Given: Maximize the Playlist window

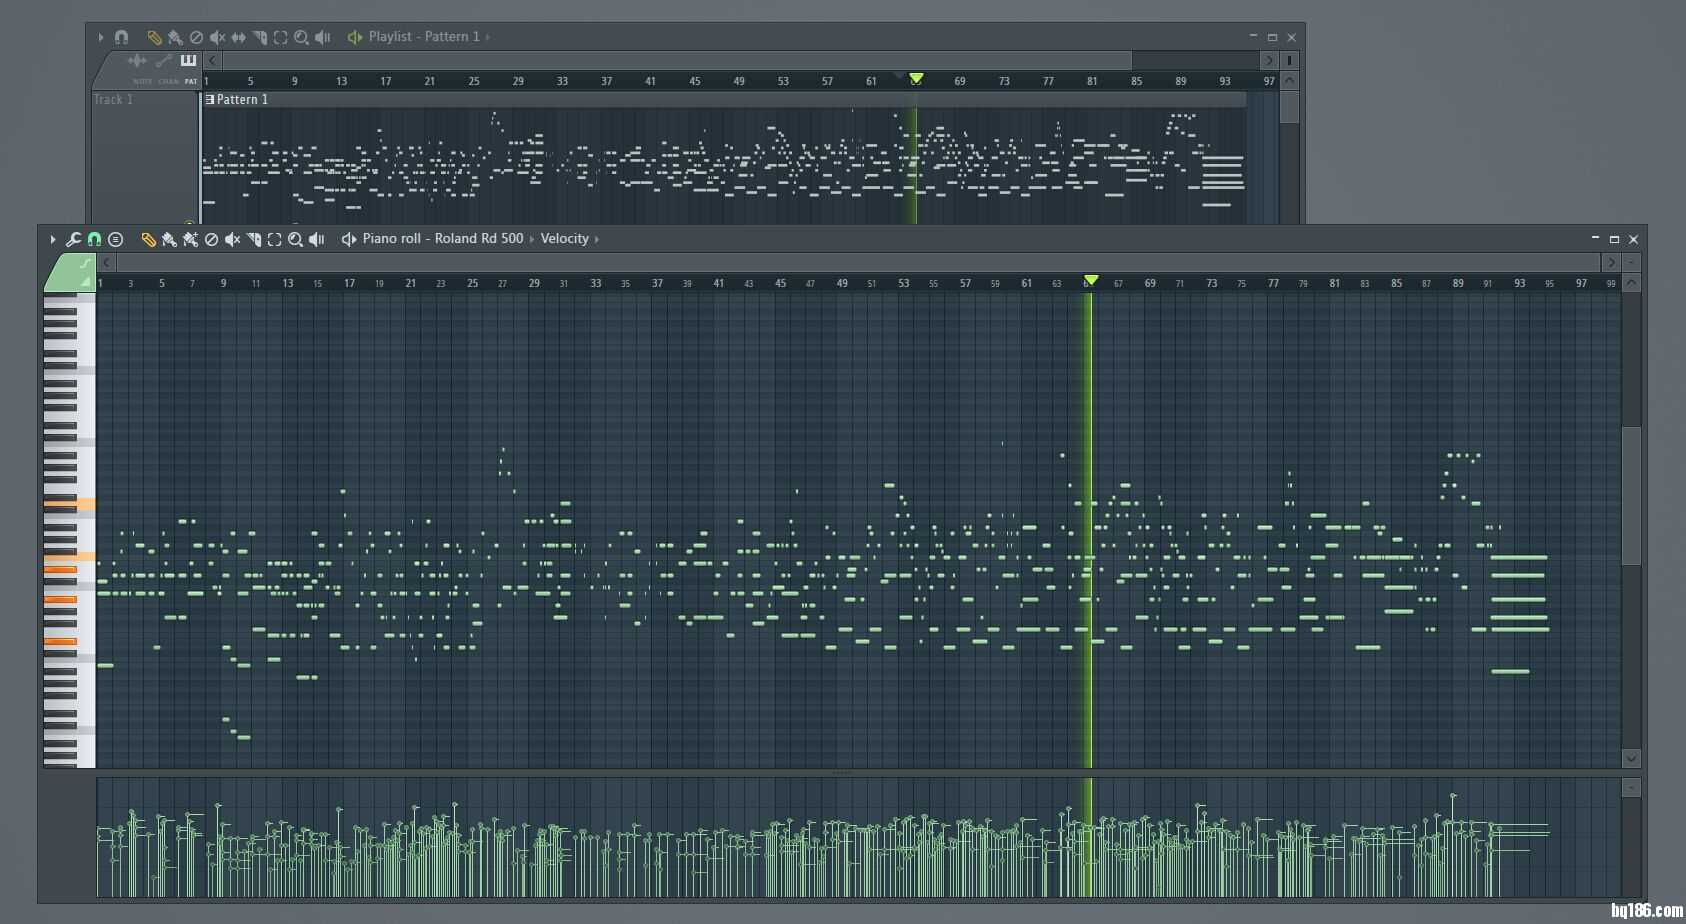Looking at the screenshot, I should tap(1272, 37).
